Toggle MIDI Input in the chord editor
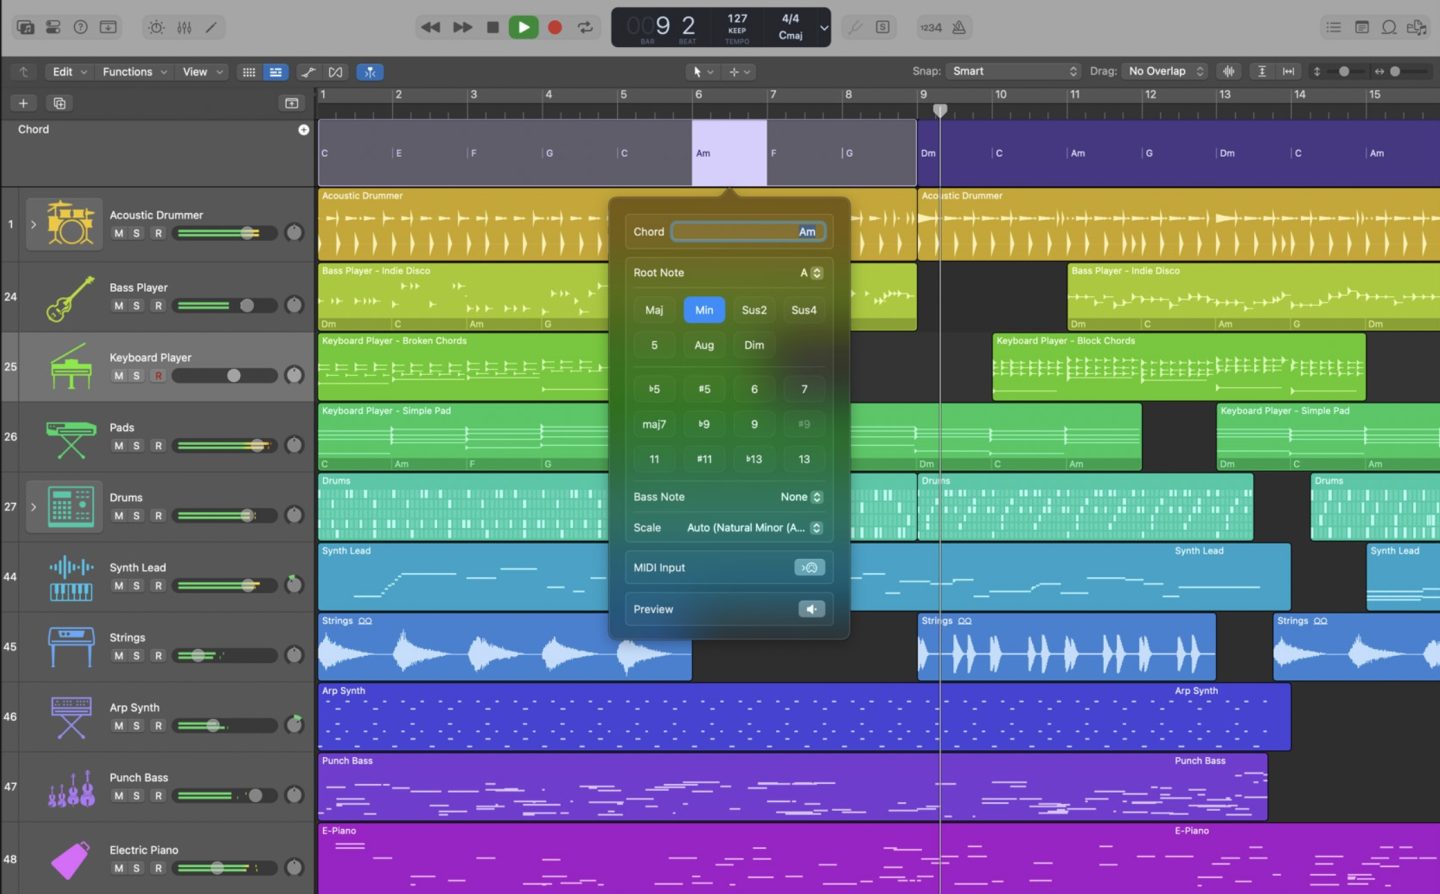1440x894 pixels. [809, 567]
